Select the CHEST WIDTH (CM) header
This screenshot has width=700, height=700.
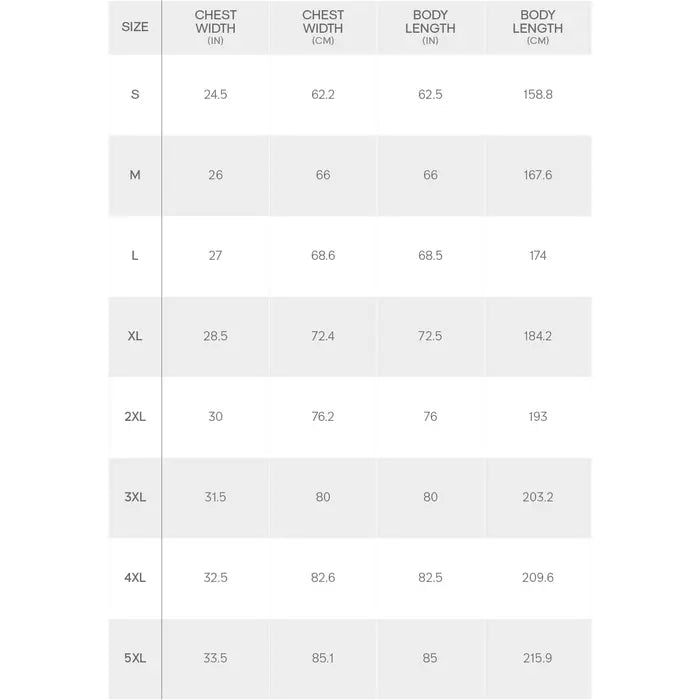pyautogui.click(x=323, y=27)
